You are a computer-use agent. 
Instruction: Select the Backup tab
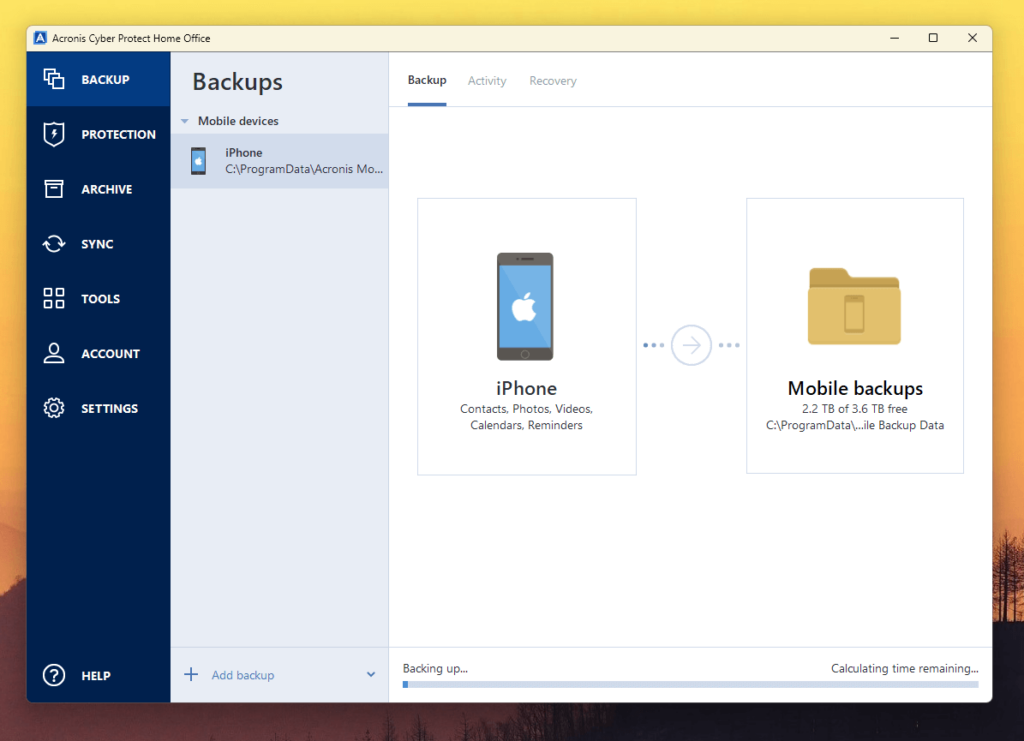click(427, 80)
